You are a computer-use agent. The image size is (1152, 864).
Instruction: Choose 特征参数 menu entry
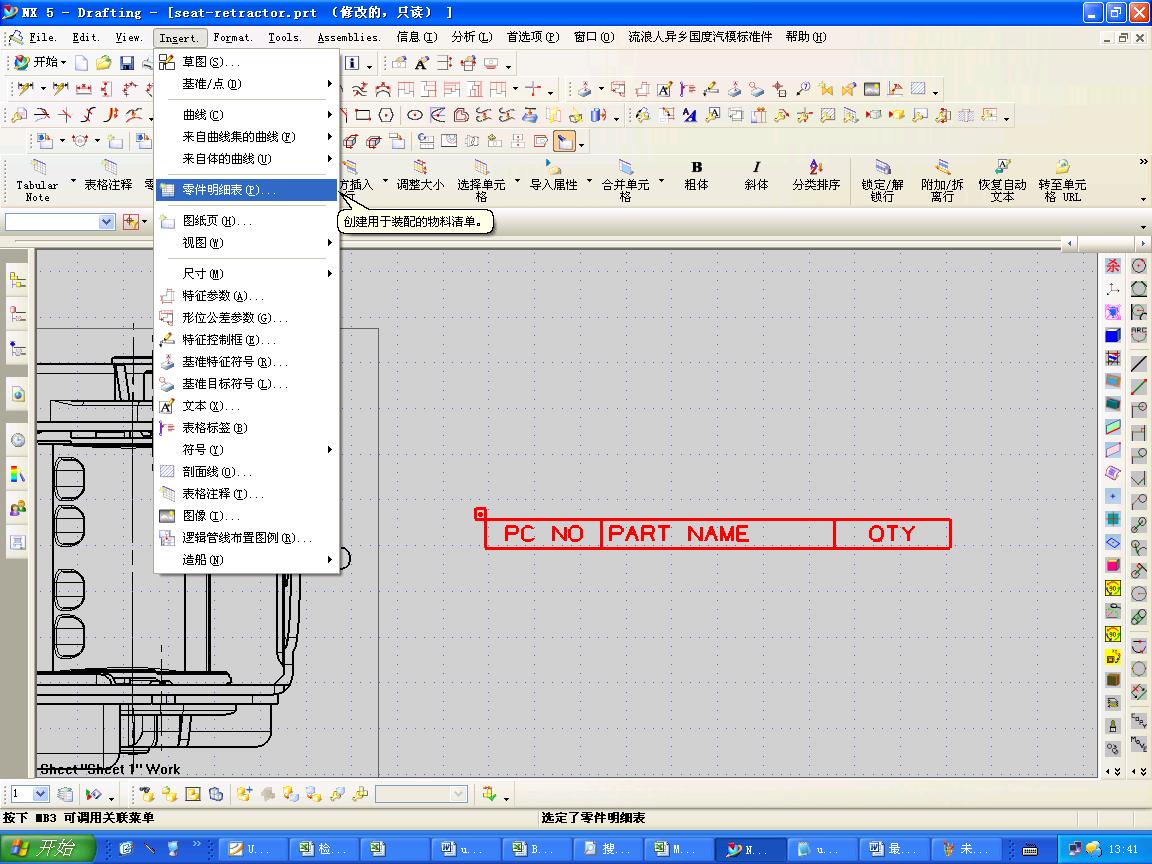(246, 295)
